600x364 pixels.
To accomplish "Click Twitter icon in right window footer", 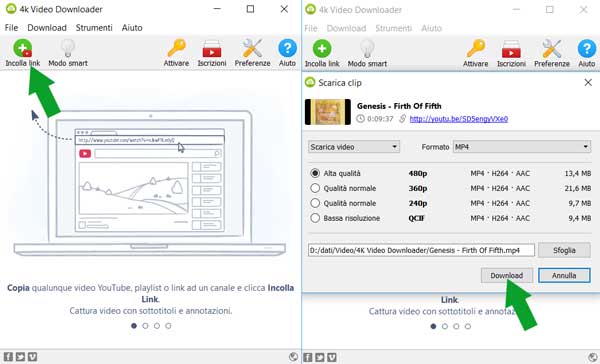I will pos(320,357).
